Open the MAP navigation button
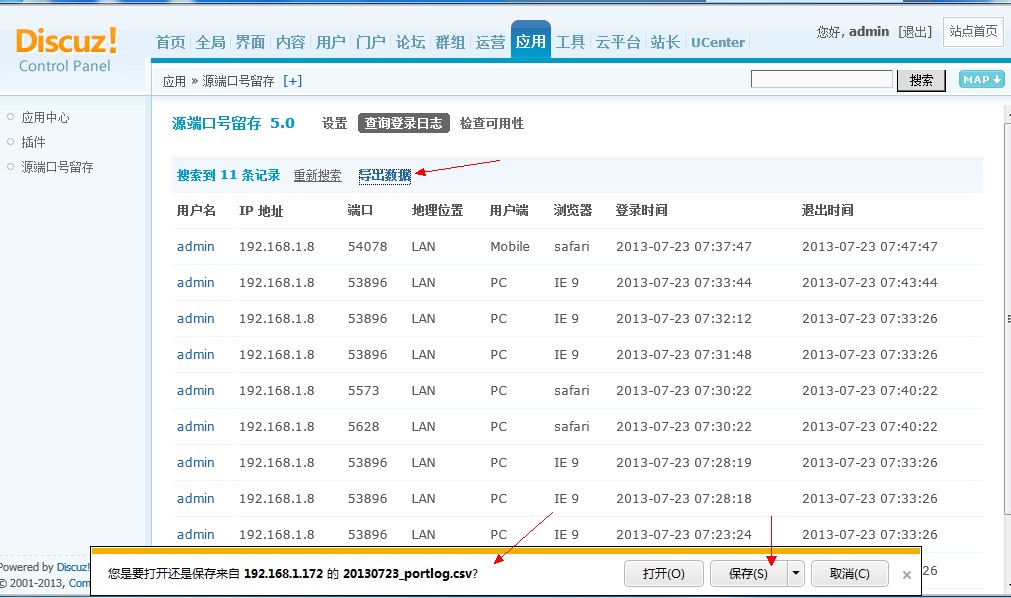The width and height of the screenshot is (1011, 598). point(981,79)
